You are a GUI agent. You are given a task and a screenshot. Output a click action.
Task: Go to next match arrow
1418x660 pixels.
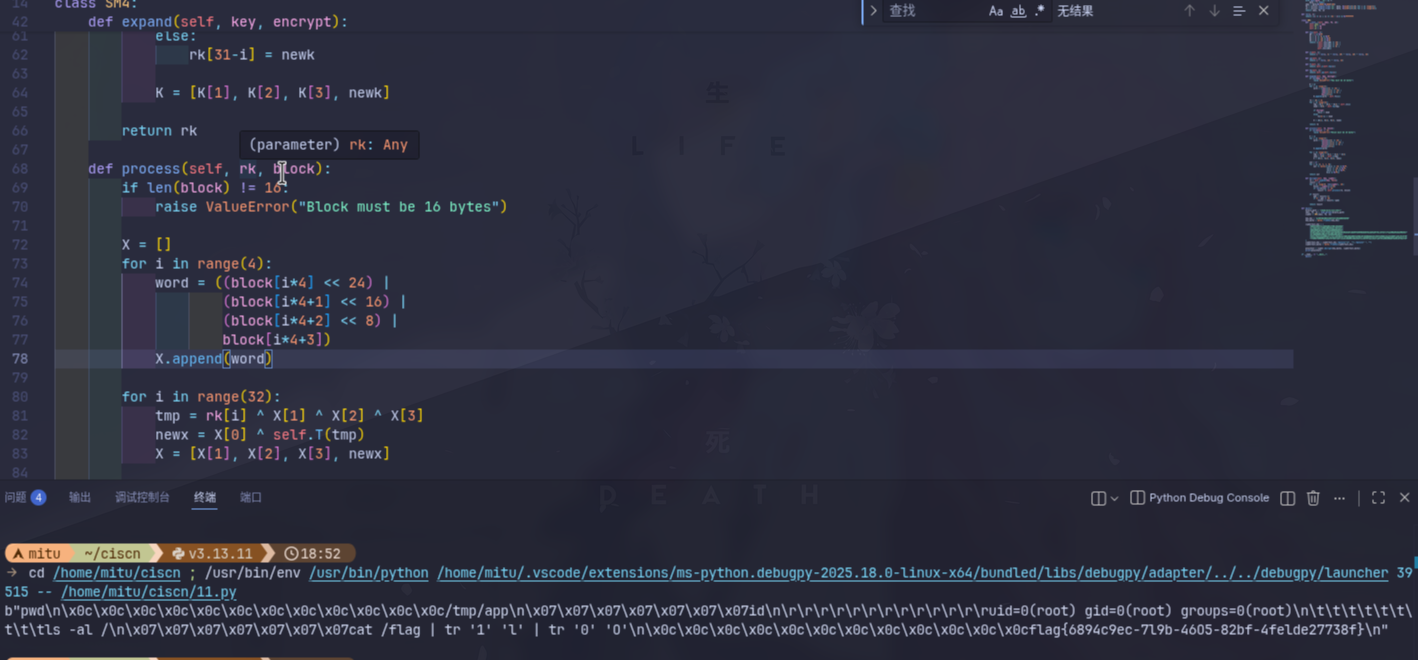[x=1214, y=11]
